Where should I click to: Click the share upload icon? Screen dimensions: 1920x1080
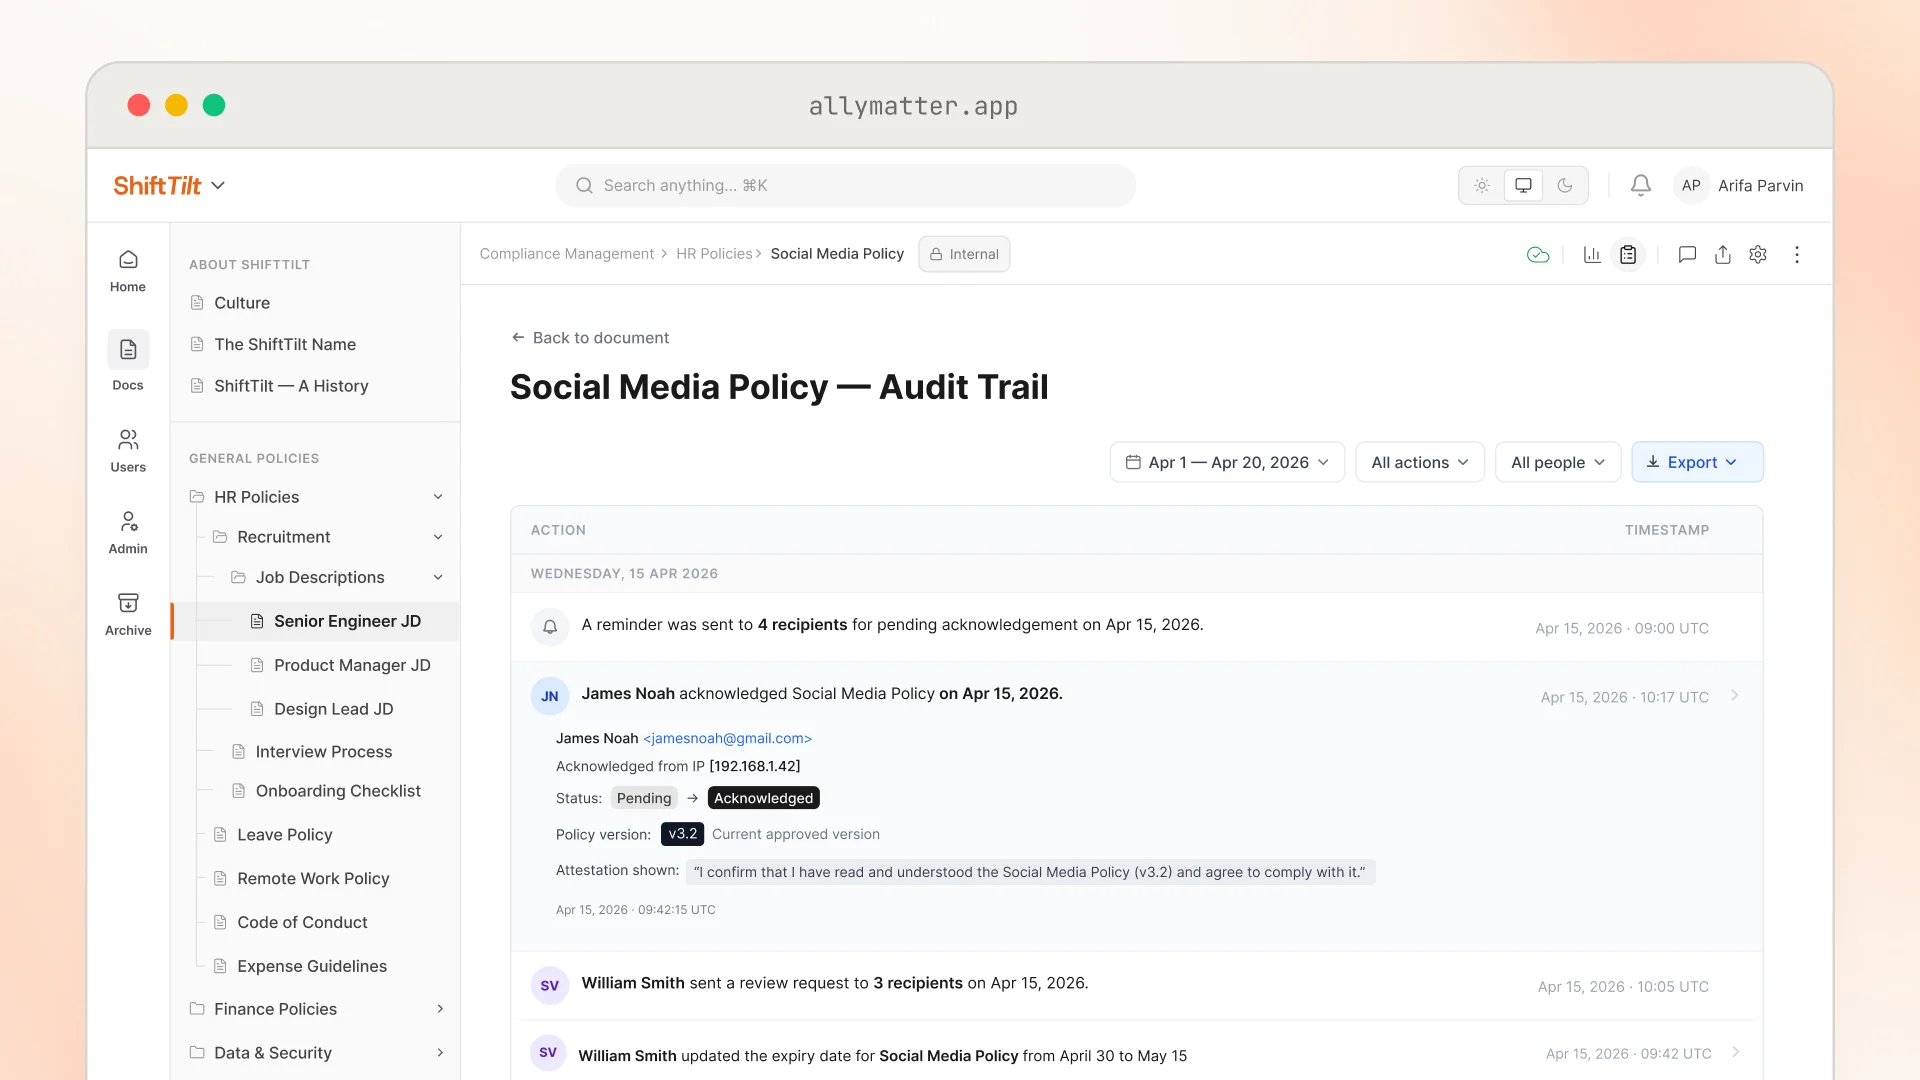tap(1722, 255)
